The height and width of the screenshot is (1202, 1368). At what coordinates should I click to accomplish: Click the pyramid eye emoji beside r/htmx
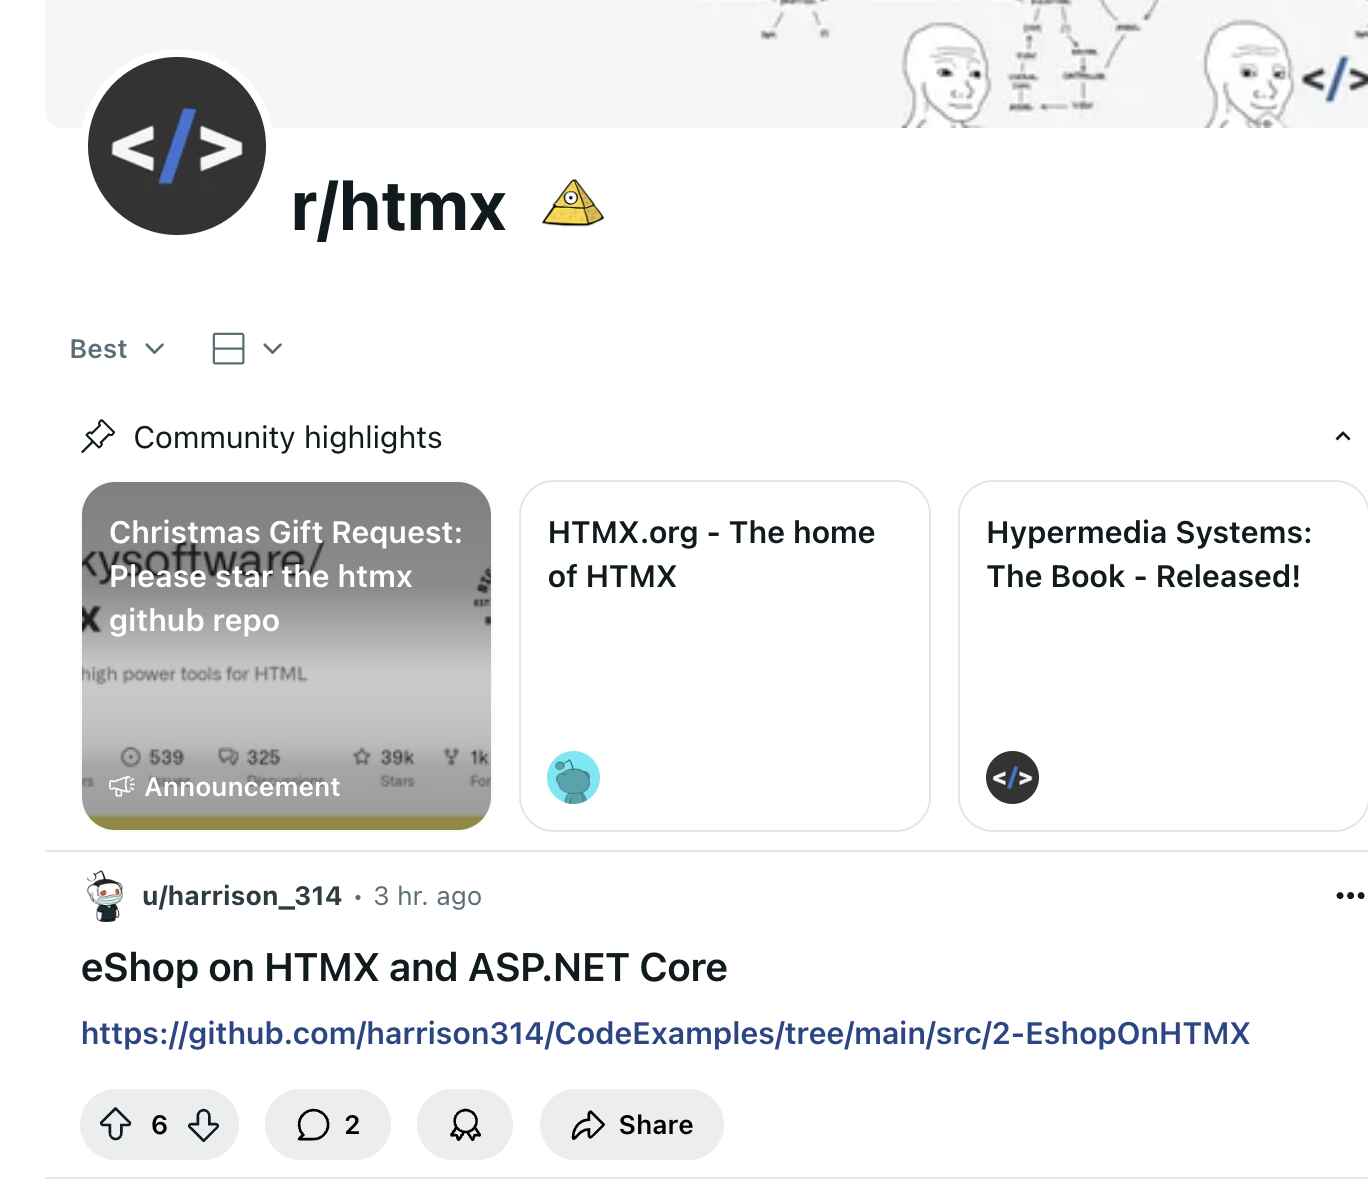[x=572, y=203]
